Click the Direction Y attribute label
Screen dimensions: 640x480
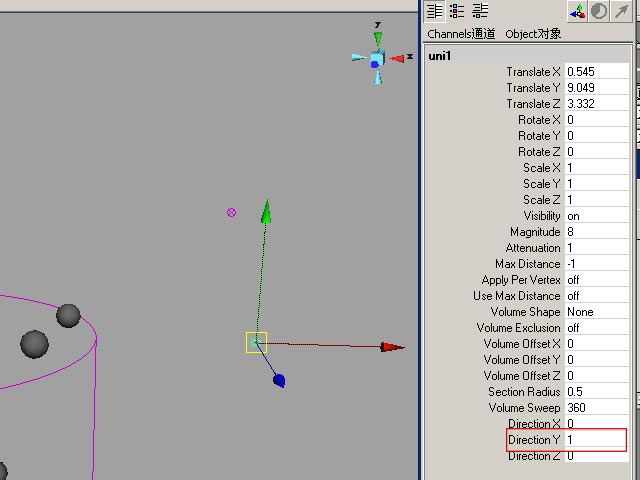[534, 440]
